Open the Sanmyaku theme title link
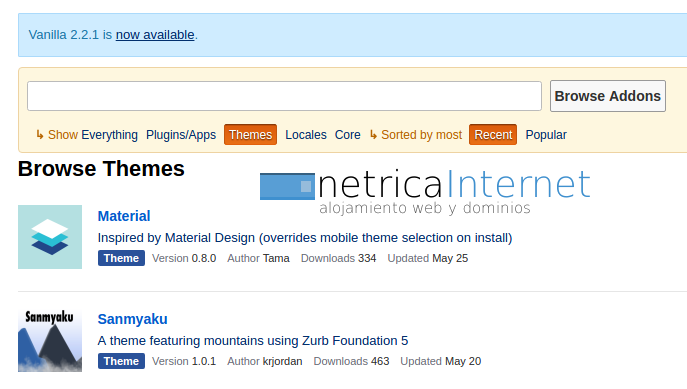 132,319
